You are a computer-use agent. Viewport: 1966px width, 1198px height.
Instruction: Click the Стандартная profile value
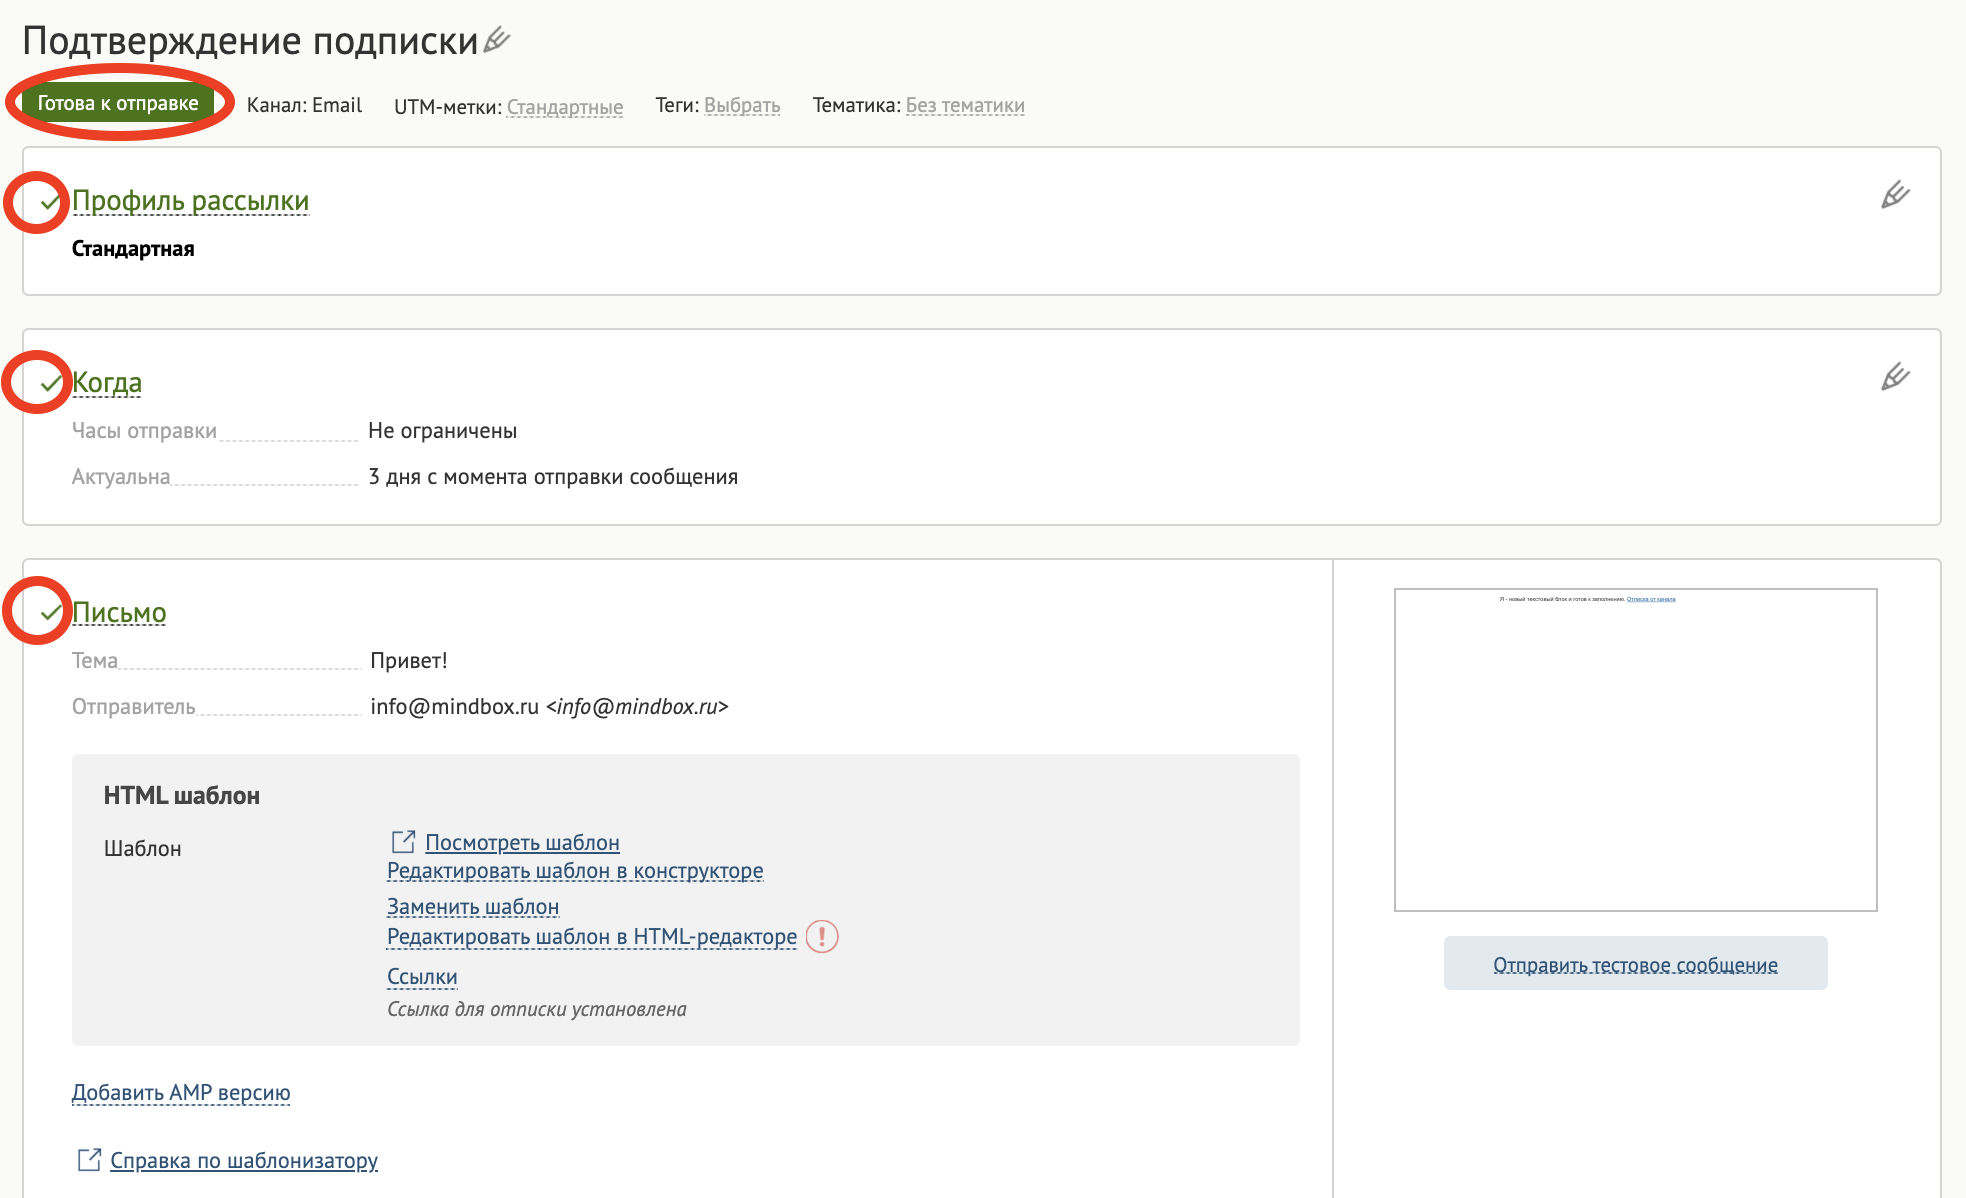click(133, 249)
